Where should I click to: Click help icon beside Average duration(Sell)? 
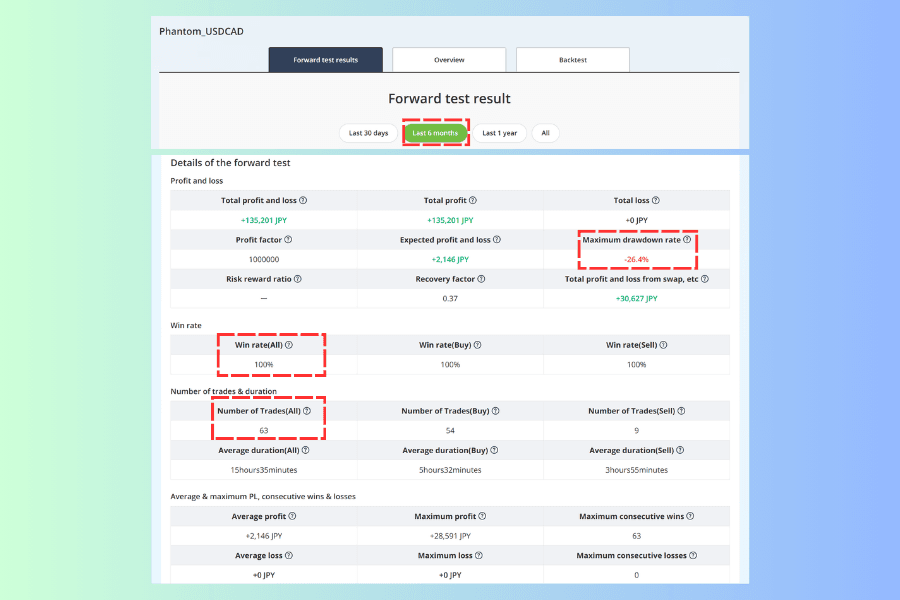point(680,450)
